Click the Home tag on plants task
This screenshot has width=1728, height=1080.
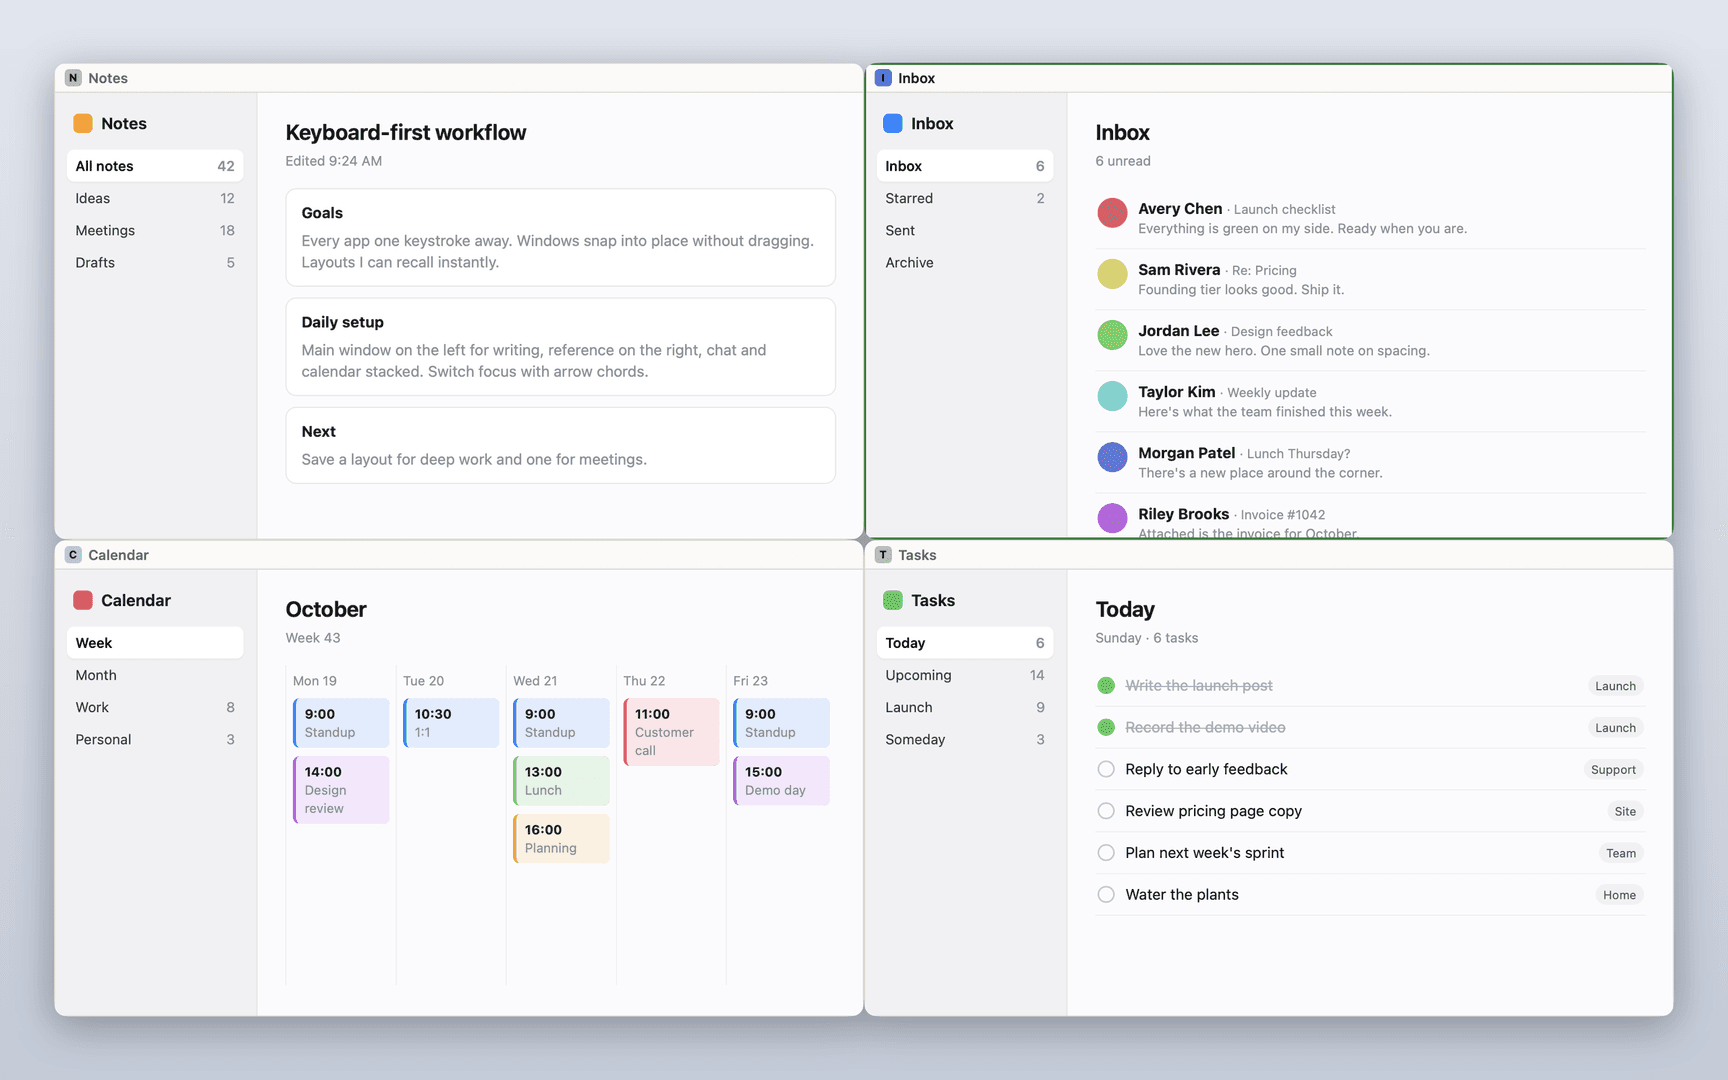click(x=1619, y=895)
